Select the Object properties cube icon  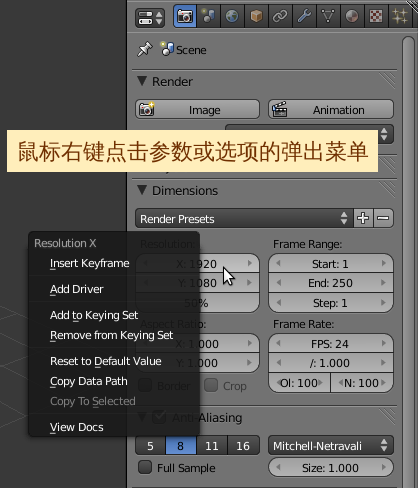click(x=256, y=16)
